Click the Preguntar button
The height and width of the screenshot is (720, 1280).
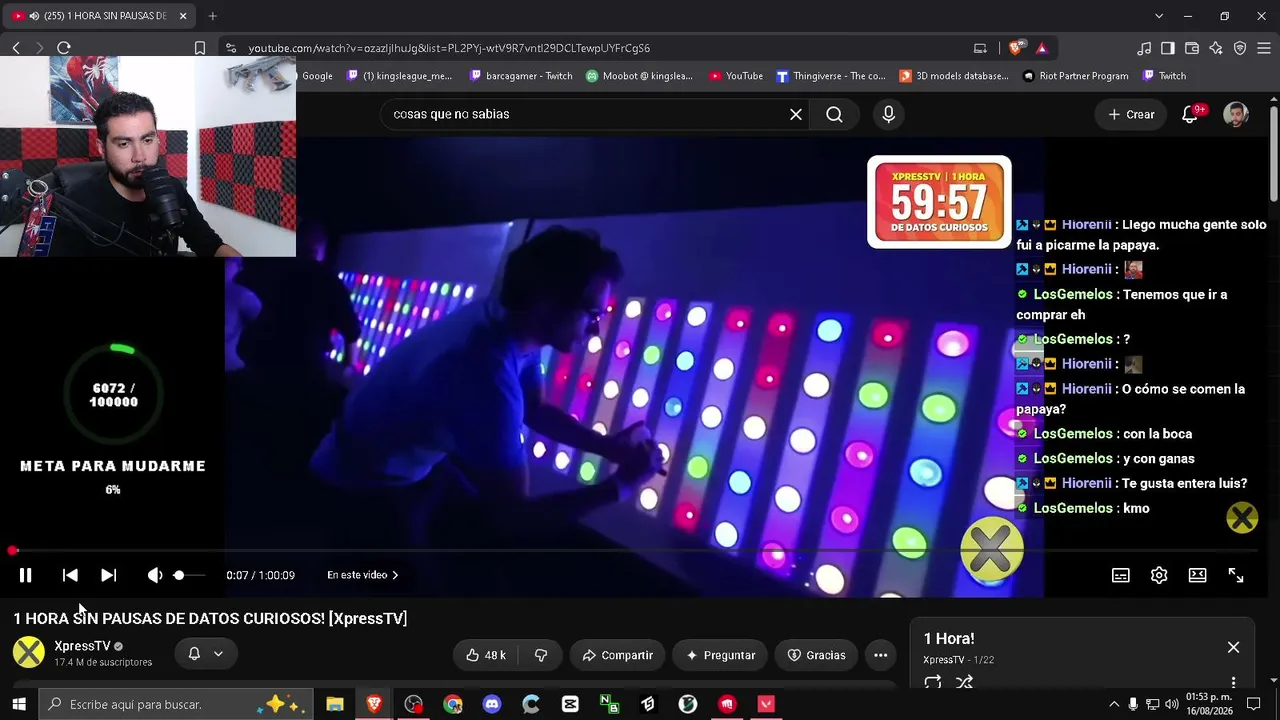pyautogui.click(x=720, y=655)
